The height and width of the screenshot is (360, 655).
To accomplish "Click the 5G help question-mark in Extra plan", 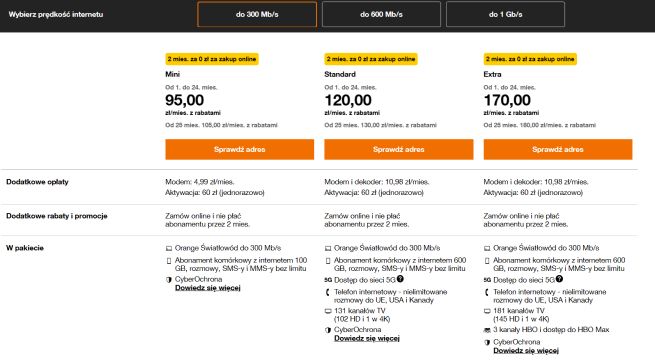I will click(559, 279).
